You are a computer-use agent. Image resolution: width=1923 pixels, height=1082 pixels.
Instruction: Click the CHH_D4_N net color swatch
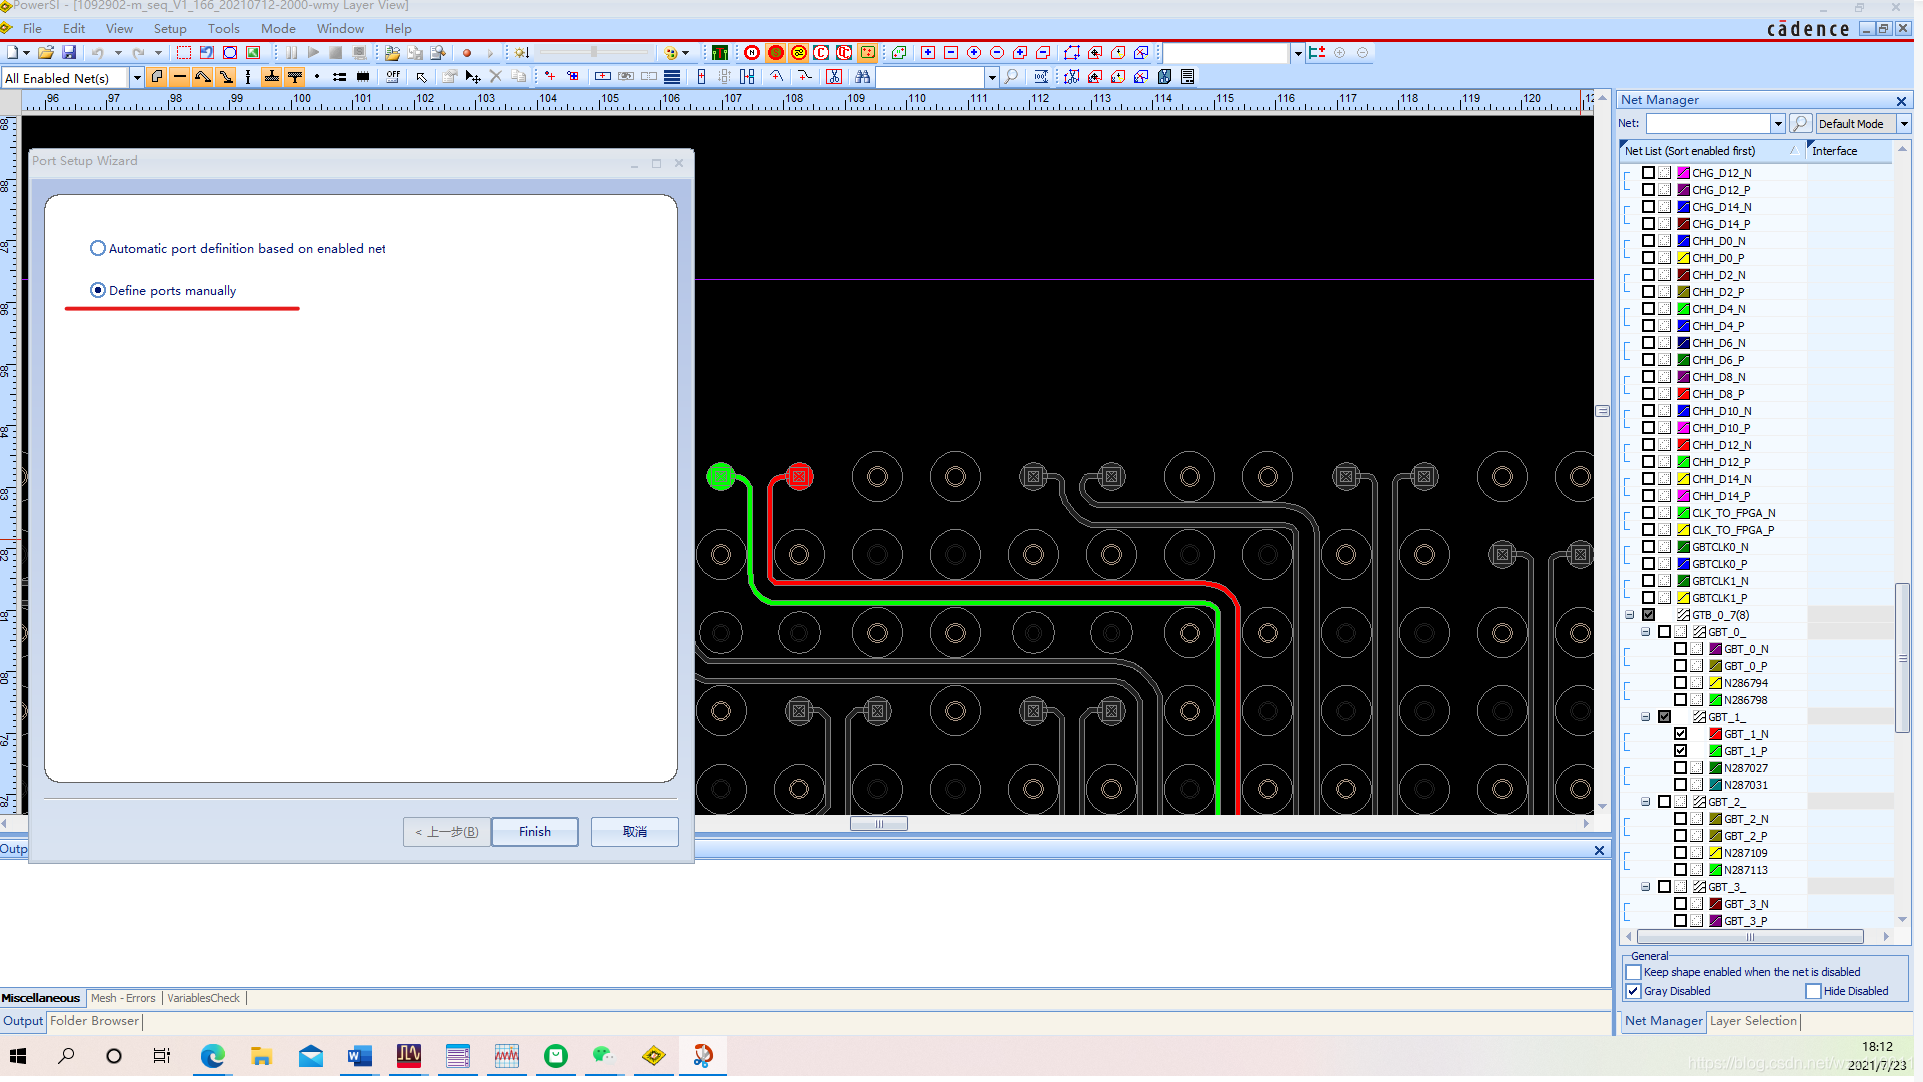[x=1684, y=309]
